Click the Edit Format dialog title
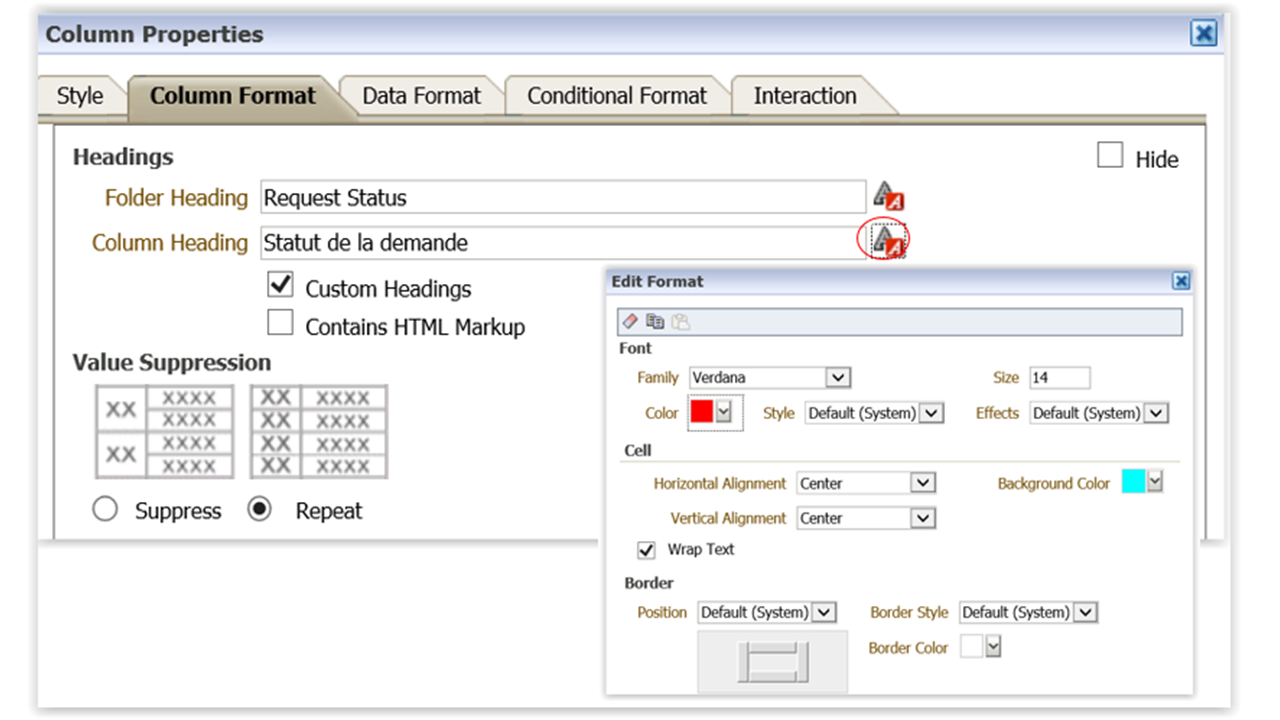Viewport: 1280px width, 720px height. pyautogui.click(x=658, y=282)
